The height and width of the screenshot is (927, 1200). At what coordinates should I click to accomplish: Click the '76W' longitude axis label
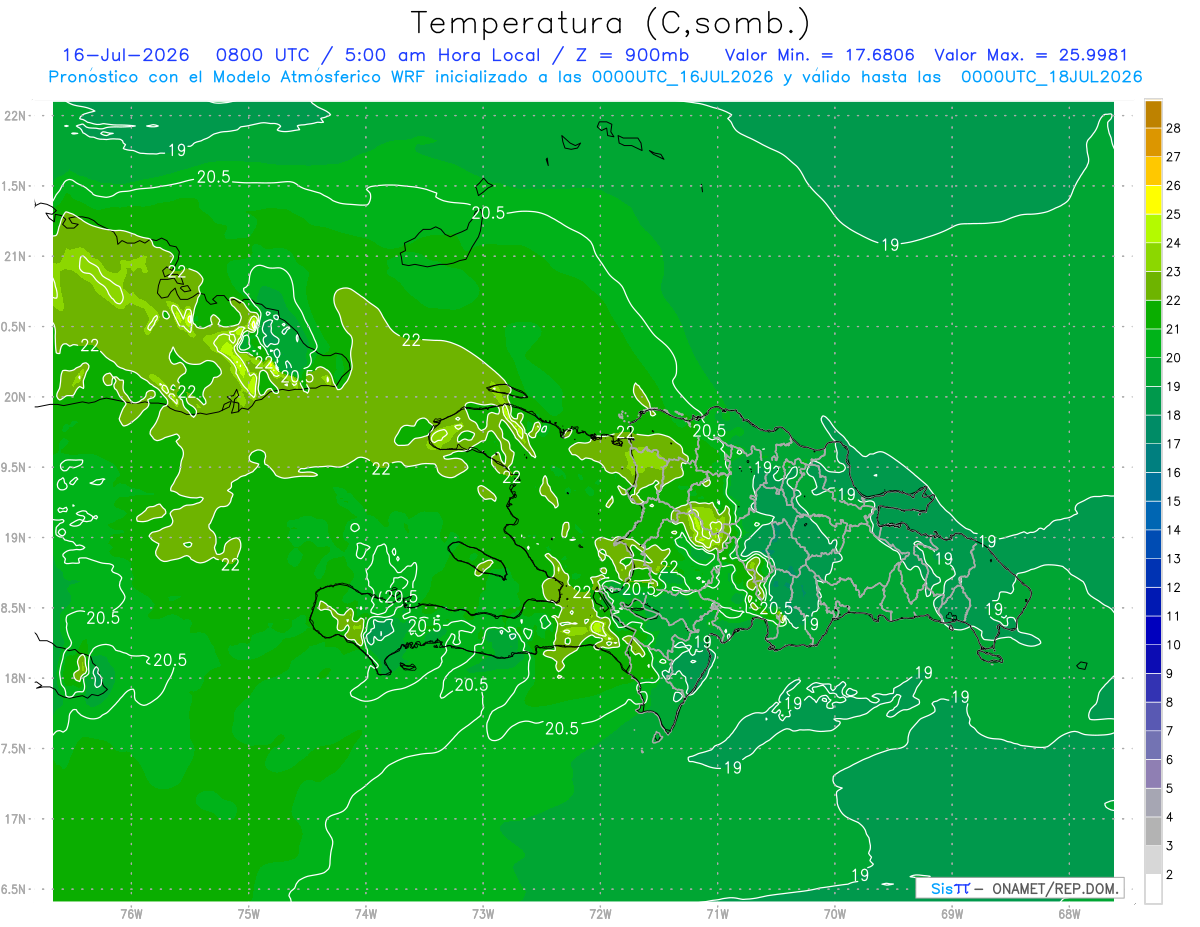click(131, 914)
